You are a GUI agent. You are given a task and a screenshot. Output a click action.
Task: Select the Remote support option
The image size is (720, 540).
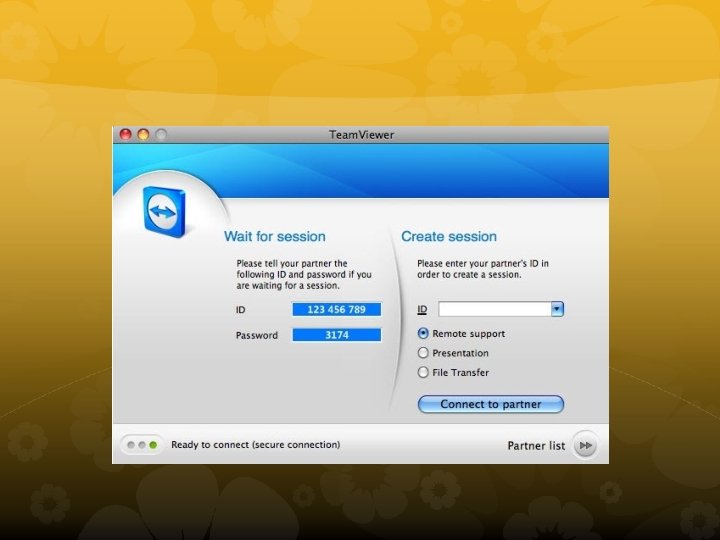pos(462,334)
